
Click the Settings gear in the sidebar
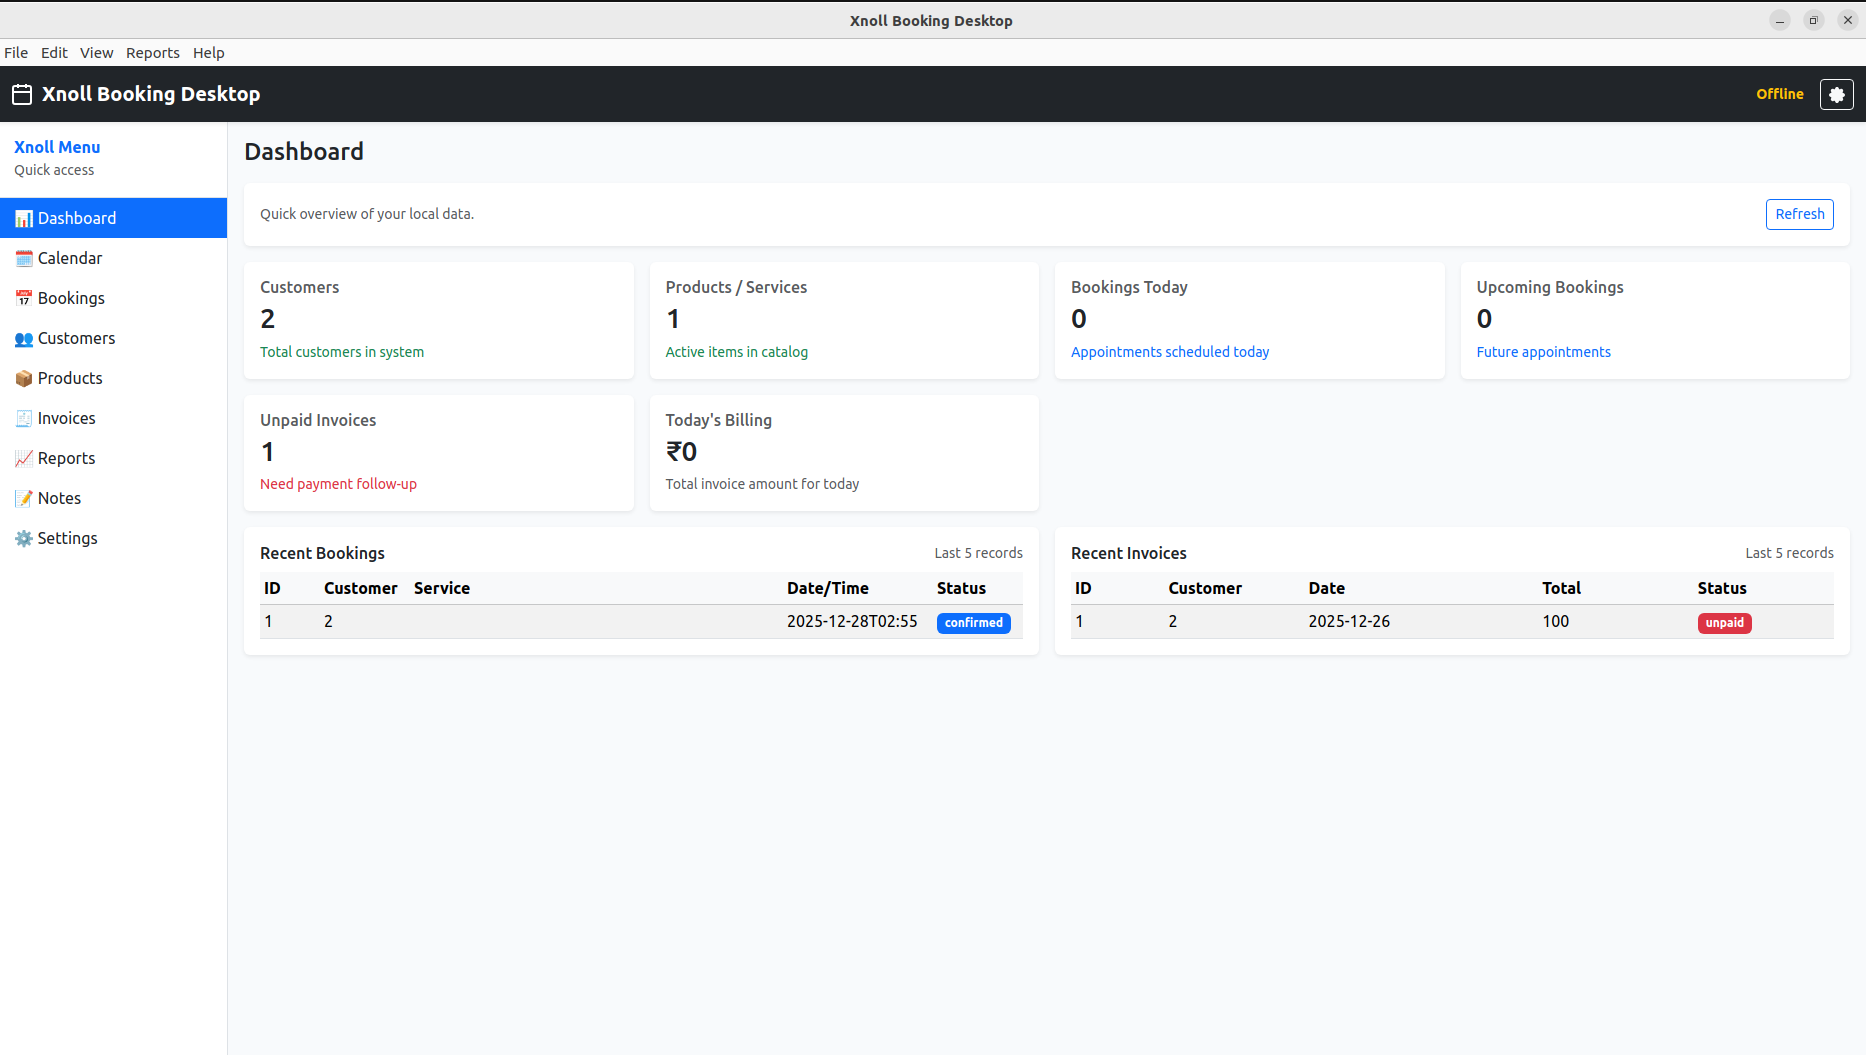24,538
